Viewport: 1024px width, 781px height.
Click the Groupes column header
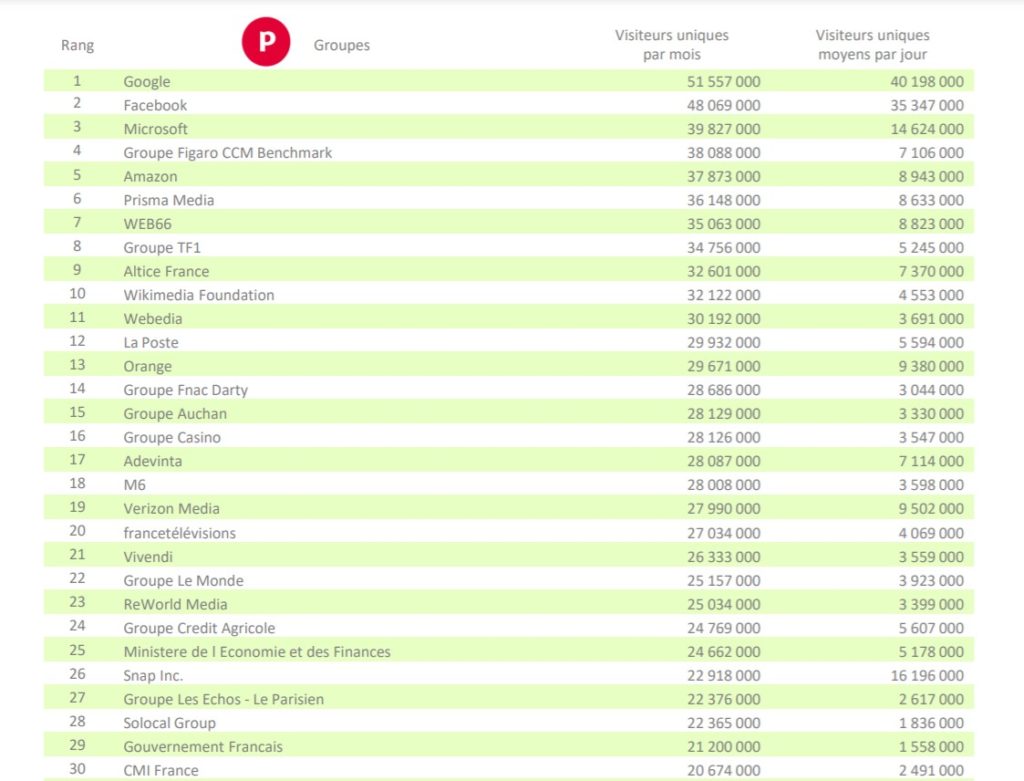tap(341, 46)
